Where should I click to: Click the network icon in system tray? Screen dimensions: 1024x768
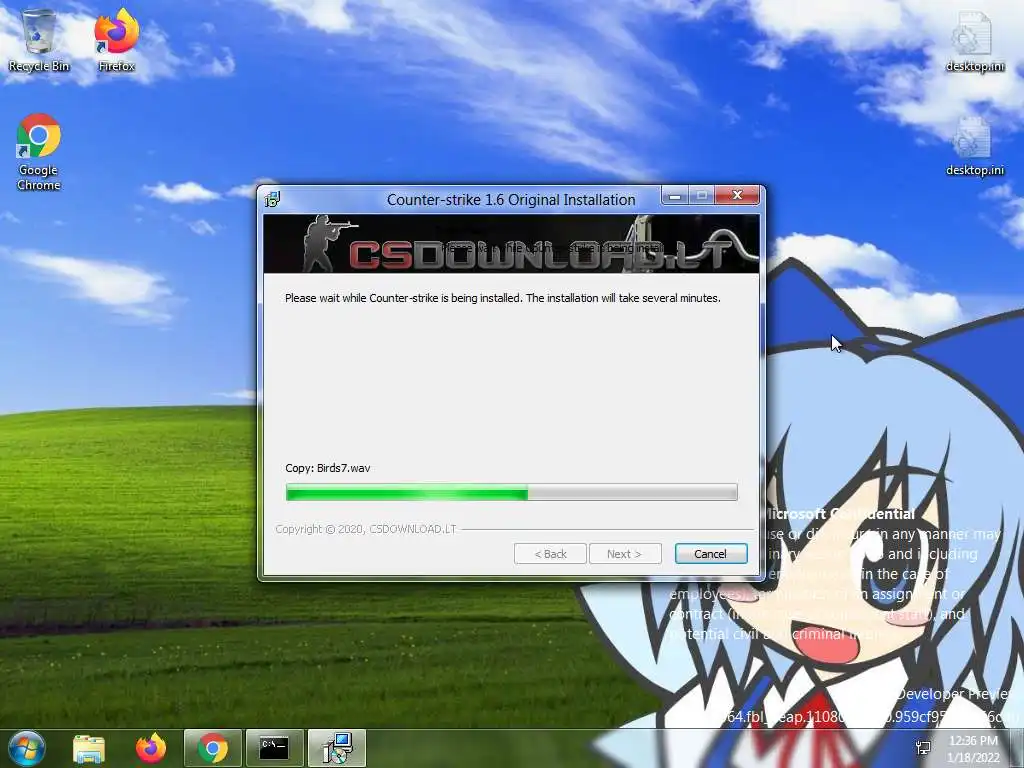[x=923, y=748]
